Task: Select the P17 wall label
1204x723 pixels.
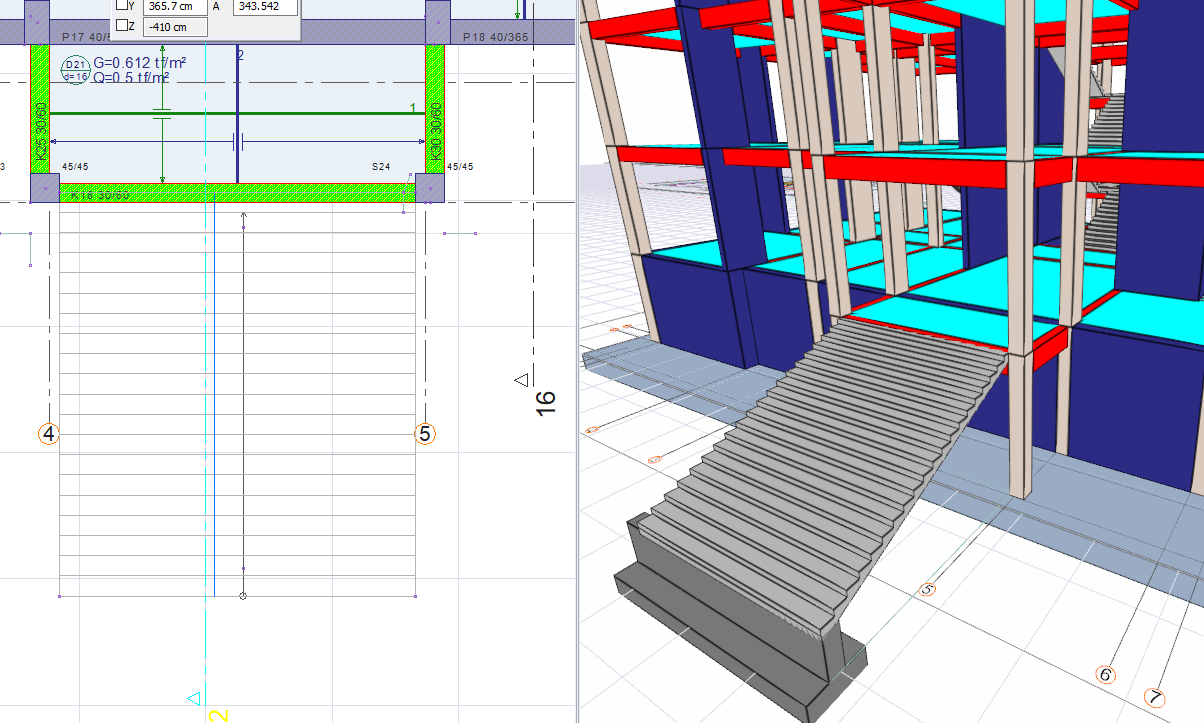Action: [x=85, y=37]
